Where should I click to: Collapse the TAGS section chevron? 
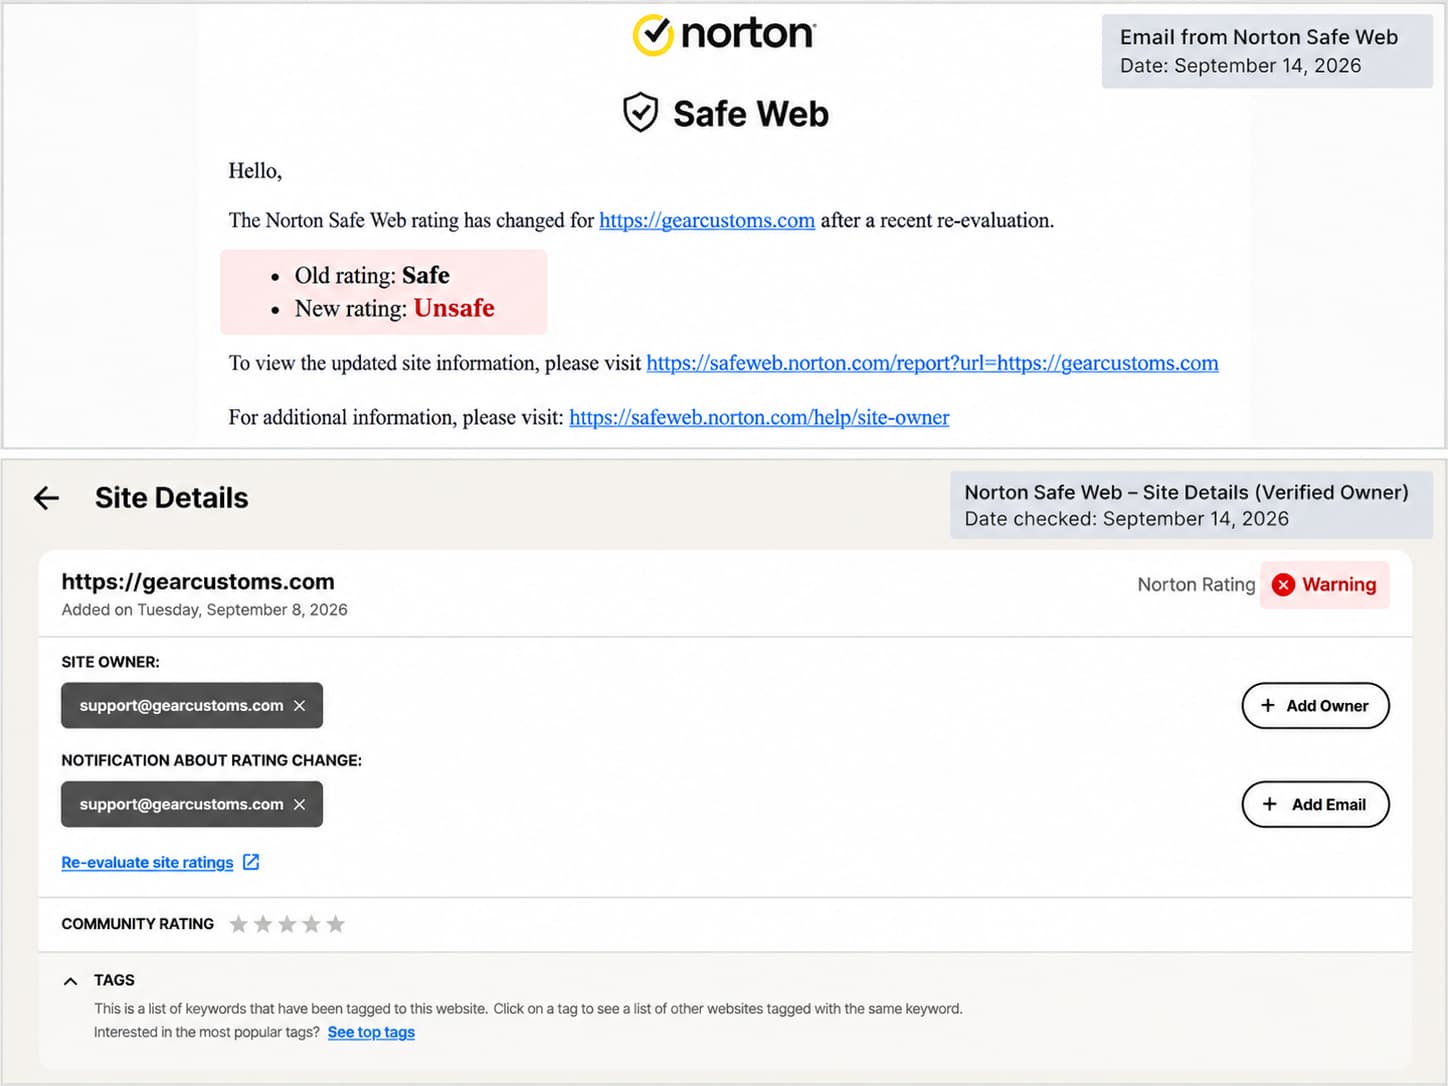pyautogui.click(x=70, y=981)
